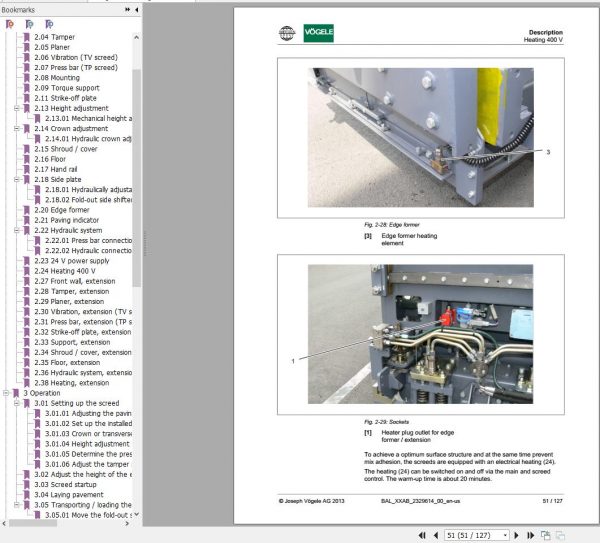Open bookmark 2.38 Heating, extension
This screenshot has height=543, width=600.
point(72,383)
